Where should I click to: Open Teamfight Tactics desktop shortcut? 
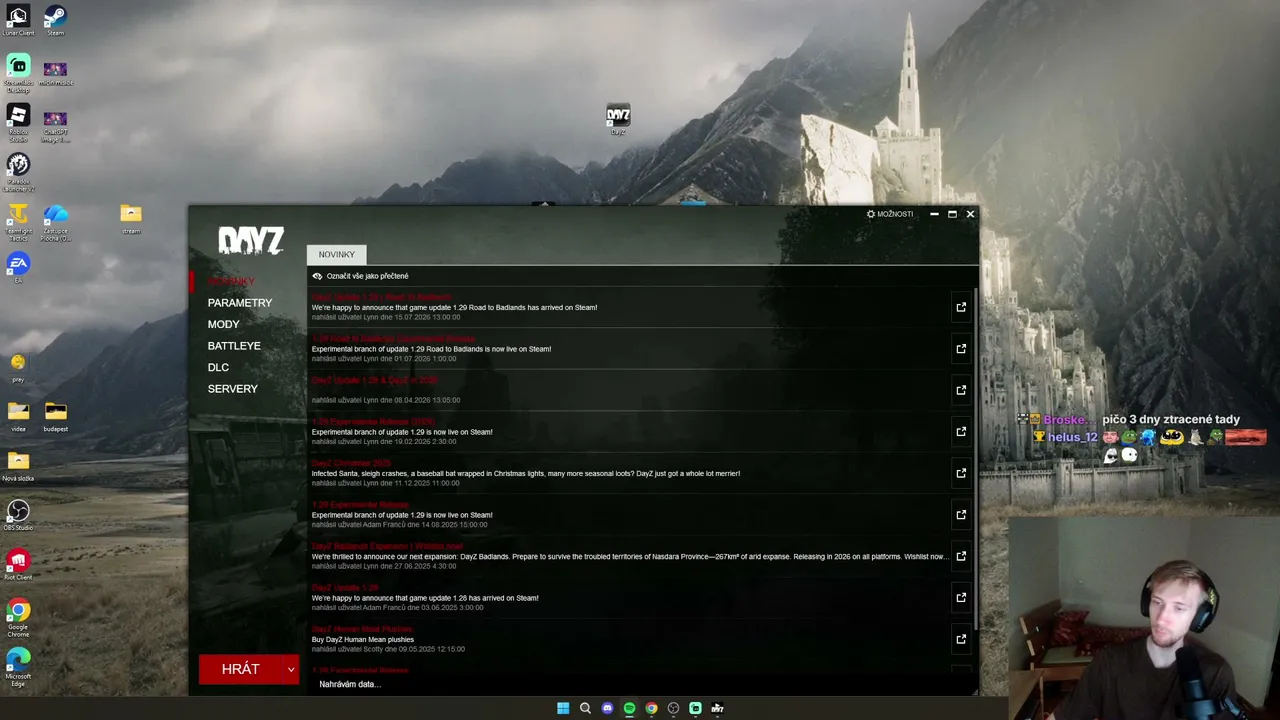[18, 221]
